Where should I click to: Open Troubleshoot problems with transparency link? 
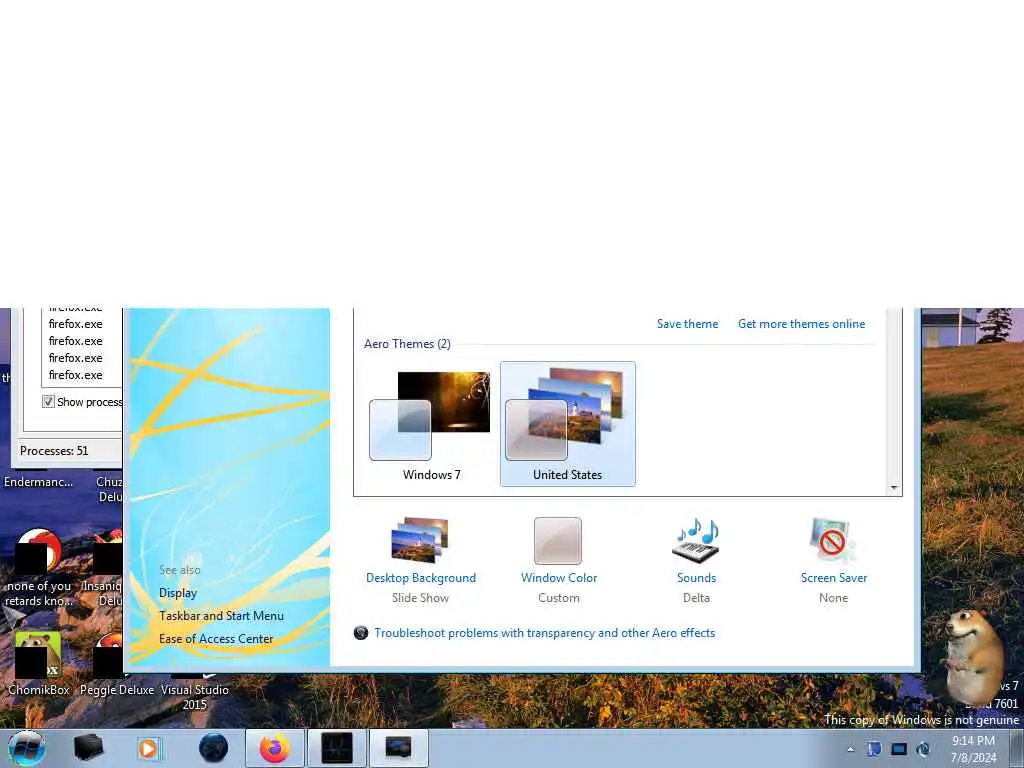(x=544, y=633)
